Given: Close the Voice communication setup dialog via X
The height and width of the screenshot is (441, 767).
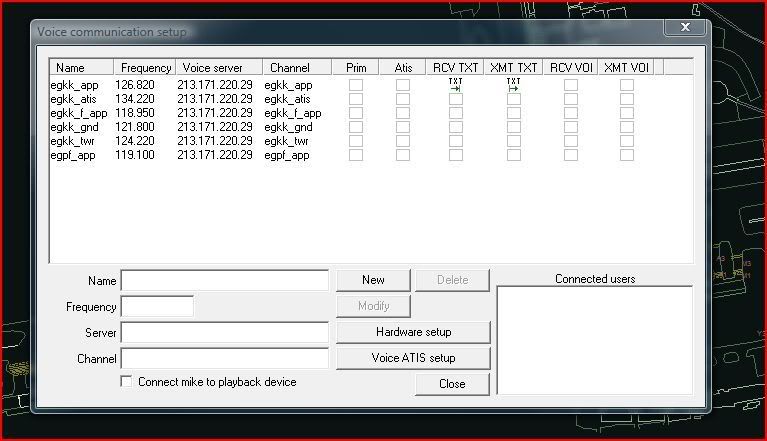Looking at the screenshot, I should point(686,28).
